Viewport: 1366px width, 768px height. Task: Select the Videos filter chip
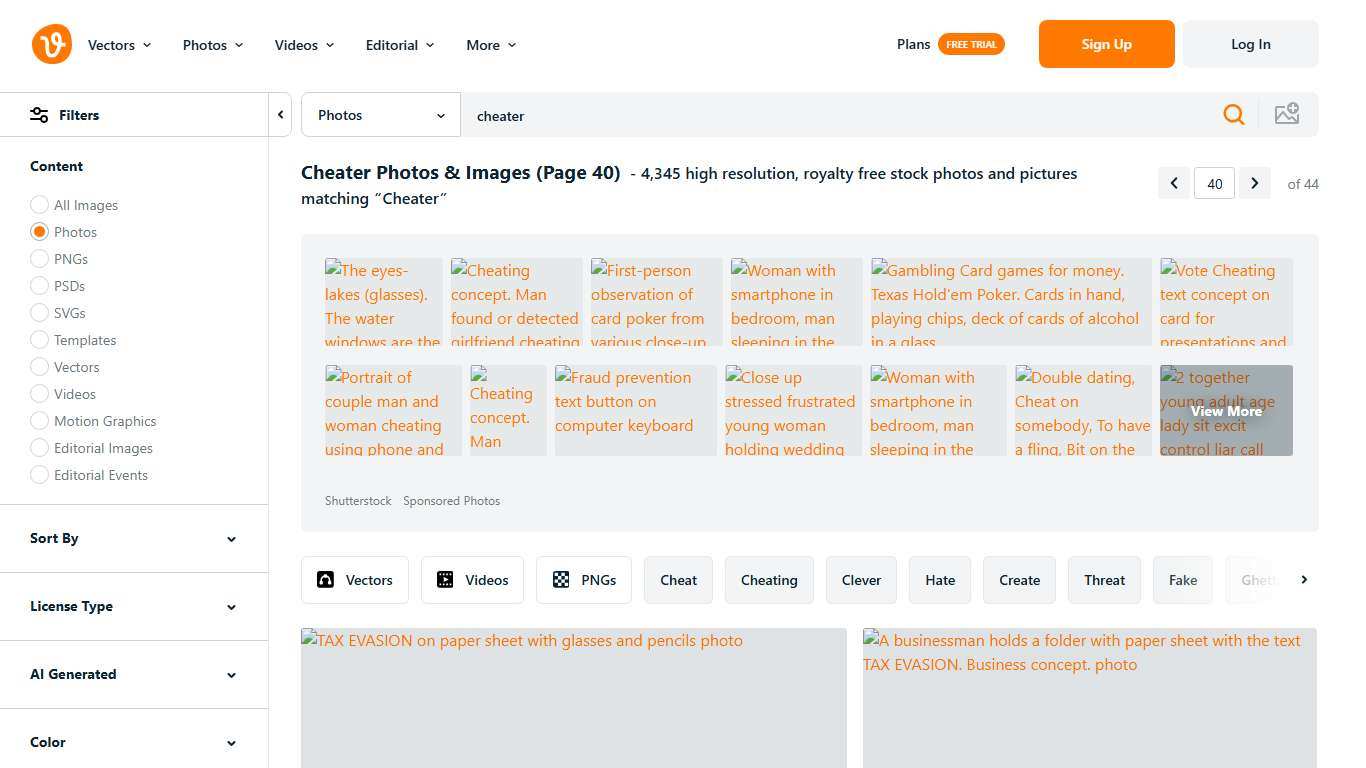tap(472, 580)
